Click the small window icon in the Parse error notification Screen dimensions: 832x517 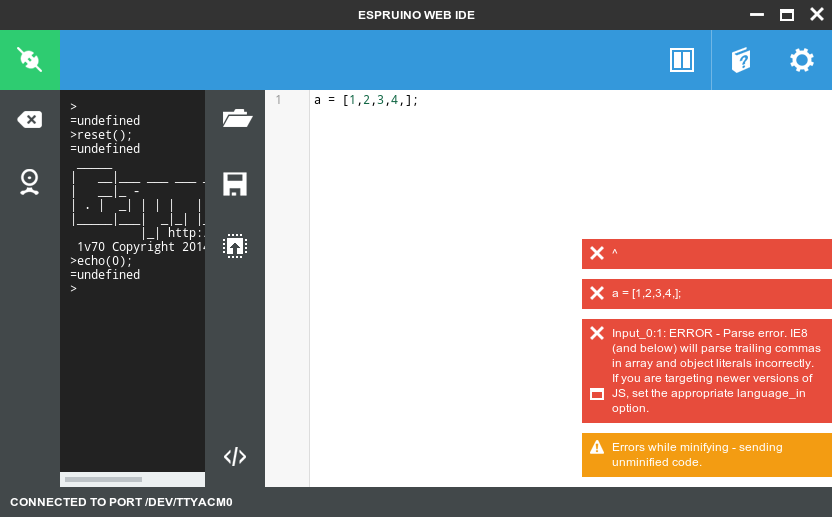(x=597, y=394)
